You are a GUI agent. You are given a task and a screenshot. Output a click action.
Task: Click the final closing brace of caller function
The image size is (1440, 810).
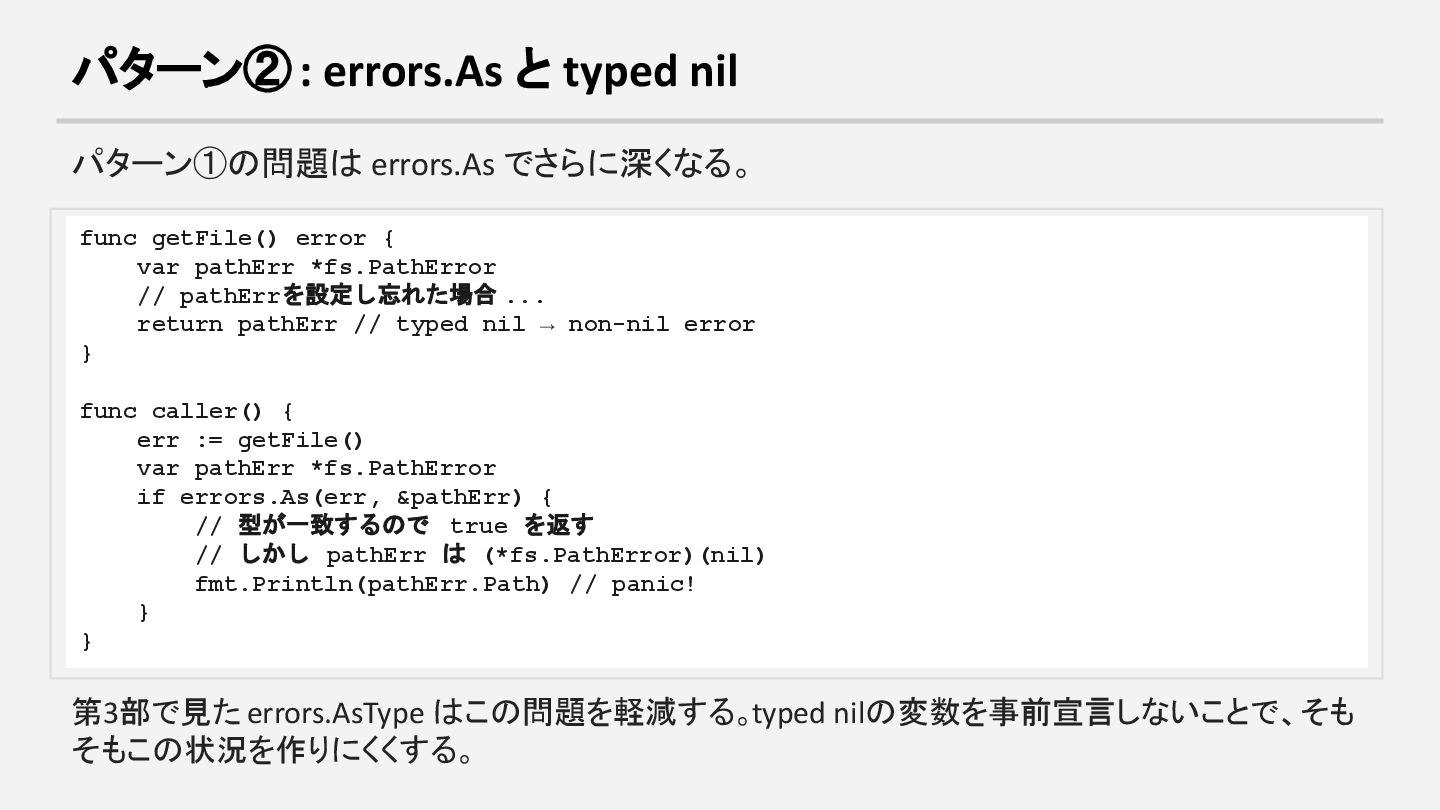pos(86,641)
